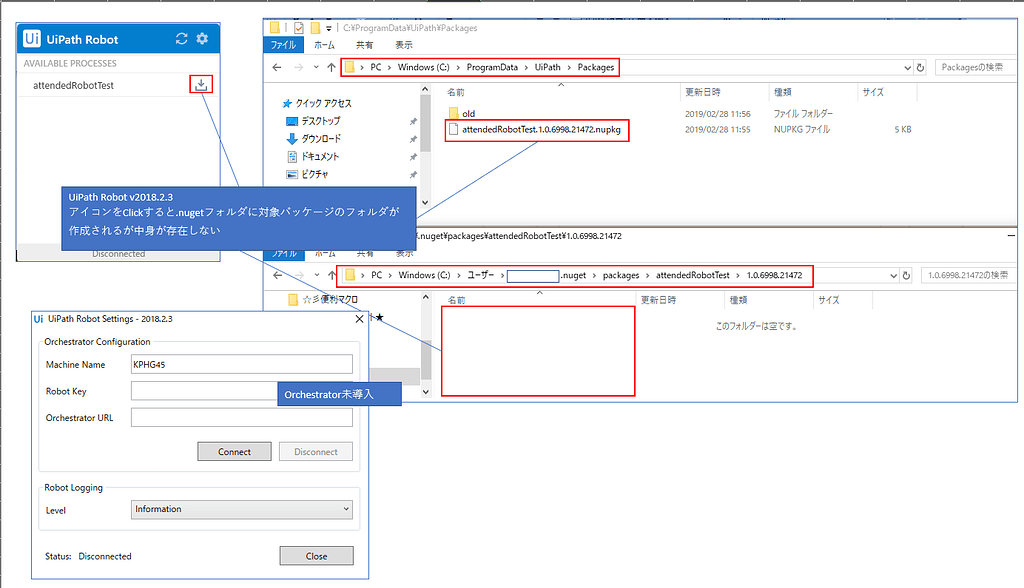
Task: Click .nuget in the lower breadcrumb
Action: 573,275
